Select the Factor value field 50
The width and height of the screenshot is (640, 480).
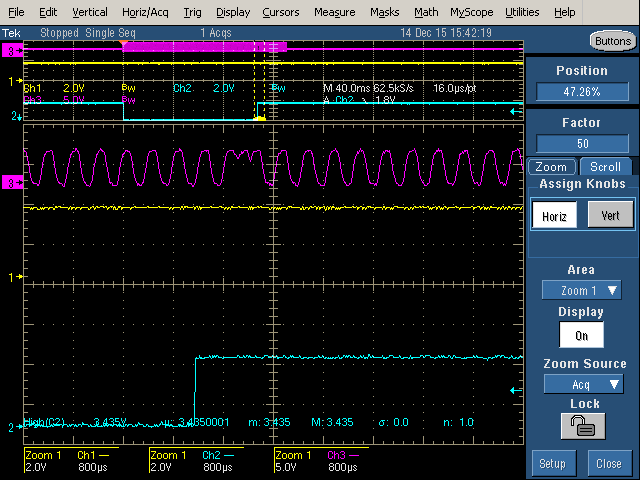582,143
